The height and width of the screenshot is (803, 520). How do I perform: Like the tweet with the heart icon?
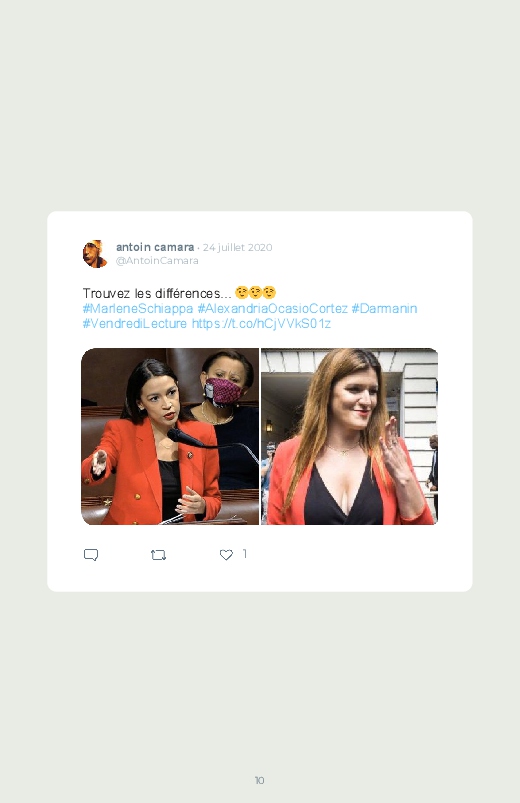226,555
